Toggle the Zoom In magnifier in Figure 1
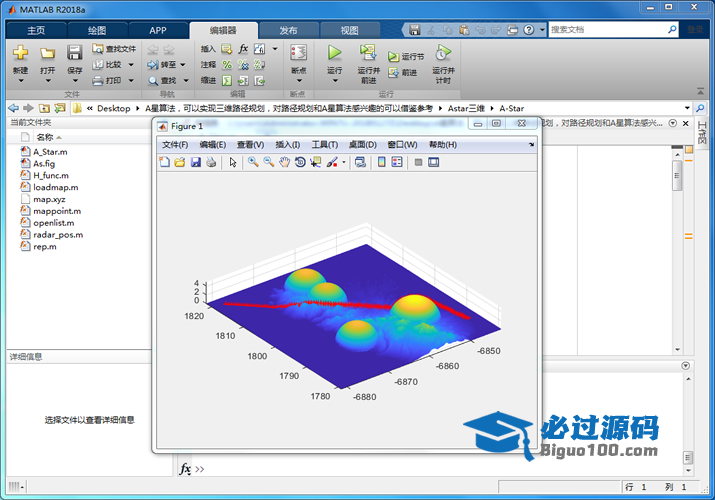This screenshot has width=715, height=500. tap(253, 162)
